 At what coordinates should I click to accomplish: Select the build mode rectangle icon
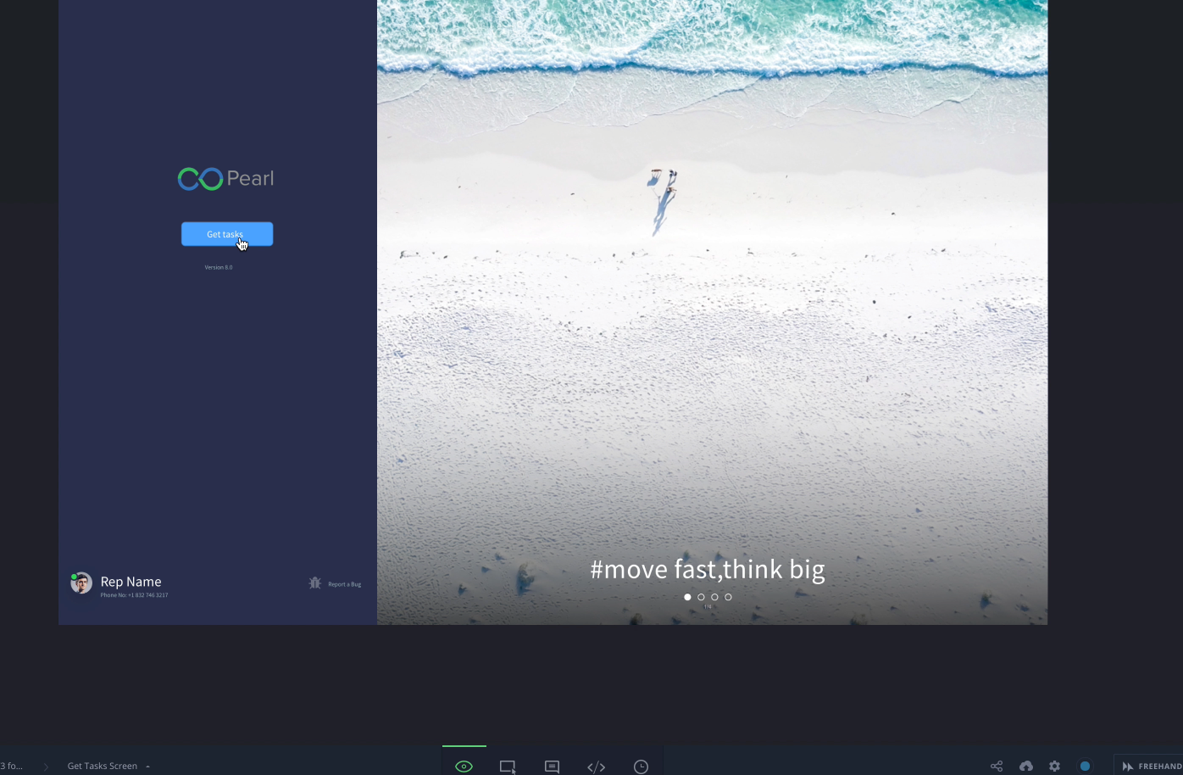tap(508, 766)
